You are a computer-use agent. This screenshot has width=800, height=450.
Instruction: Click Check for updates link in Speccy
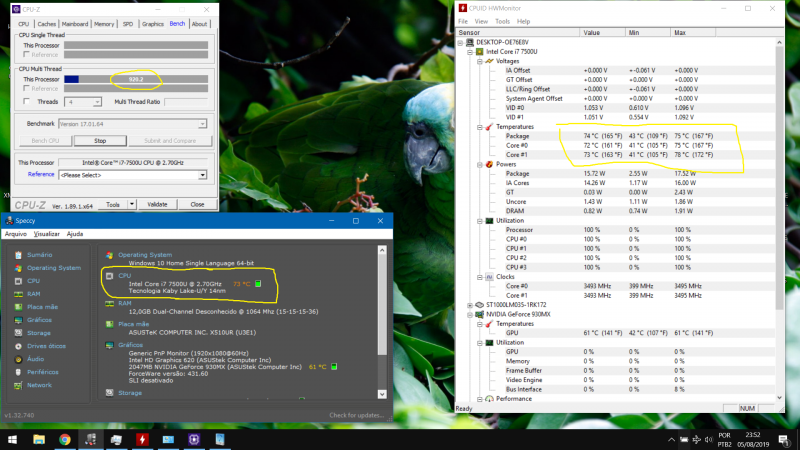point(357,415)
